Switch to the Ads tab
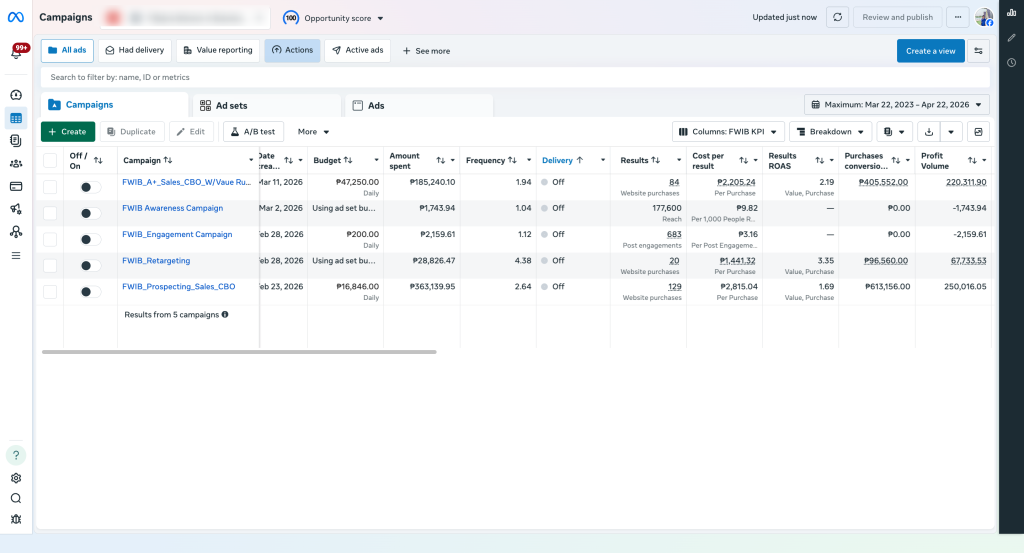 tap(419, 106)
